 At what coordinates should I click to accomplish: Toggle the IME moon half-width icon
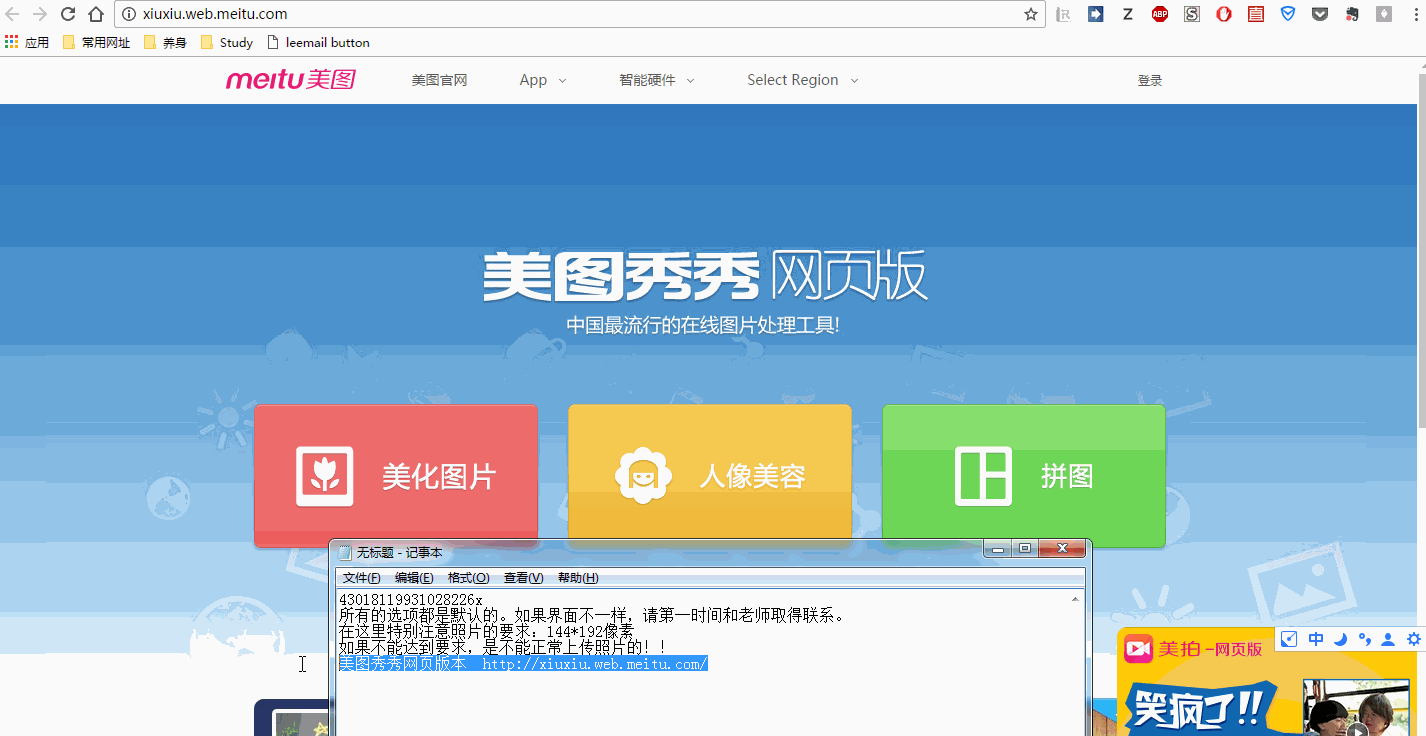tap(1340, 639)
